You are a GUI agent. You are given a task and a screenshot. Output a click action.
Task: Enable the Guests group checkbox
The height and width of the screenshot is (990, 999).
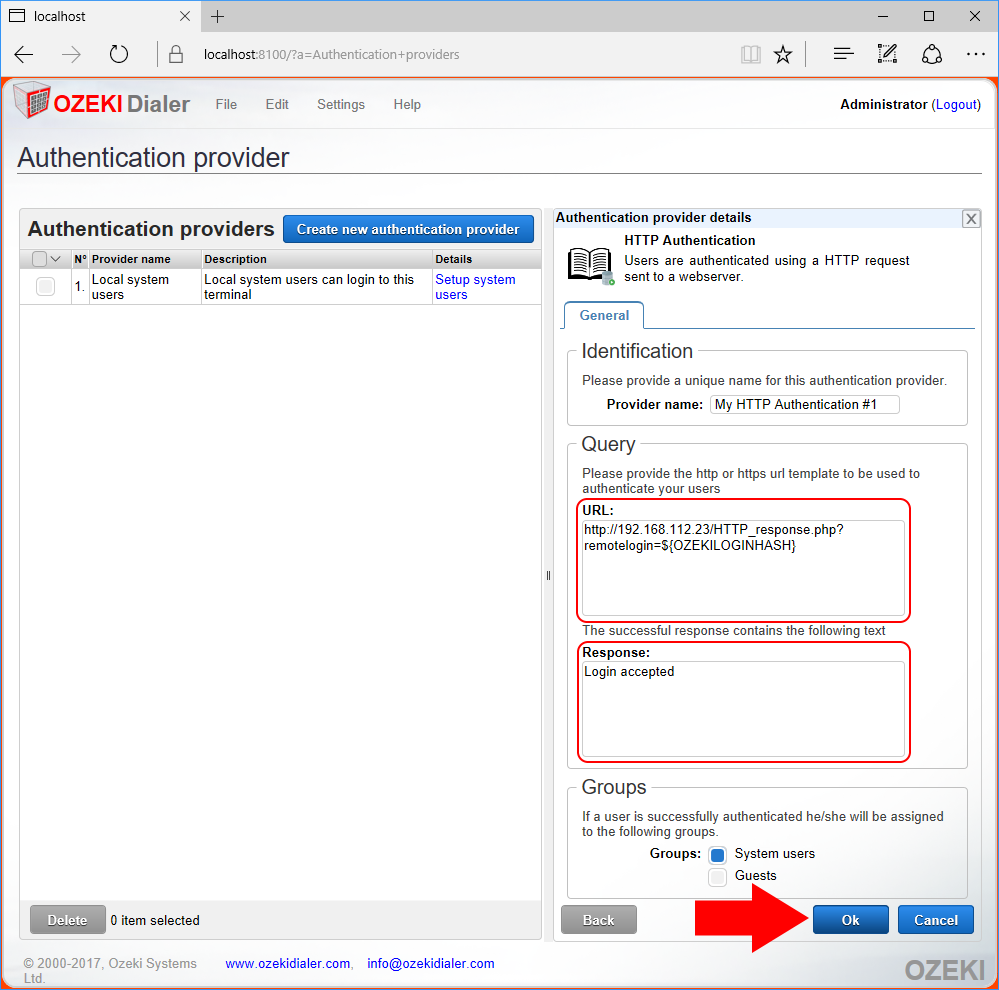(717, 877)
